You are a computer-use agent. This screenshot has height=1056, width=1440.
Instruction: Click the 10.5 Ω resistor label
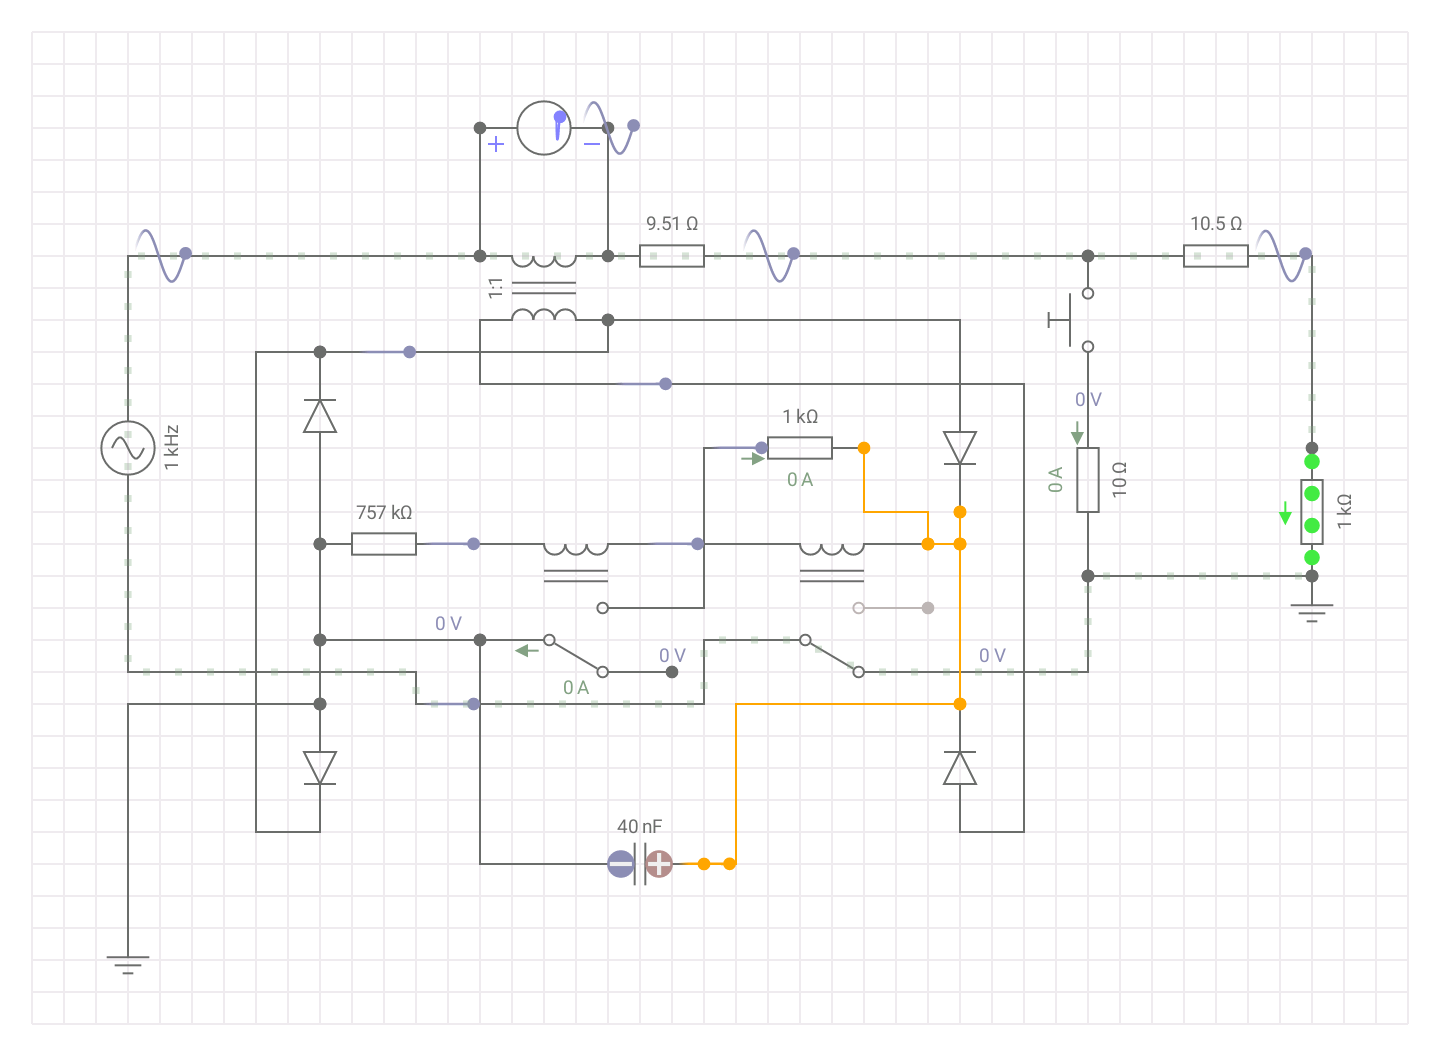(x=1216, y=223)
